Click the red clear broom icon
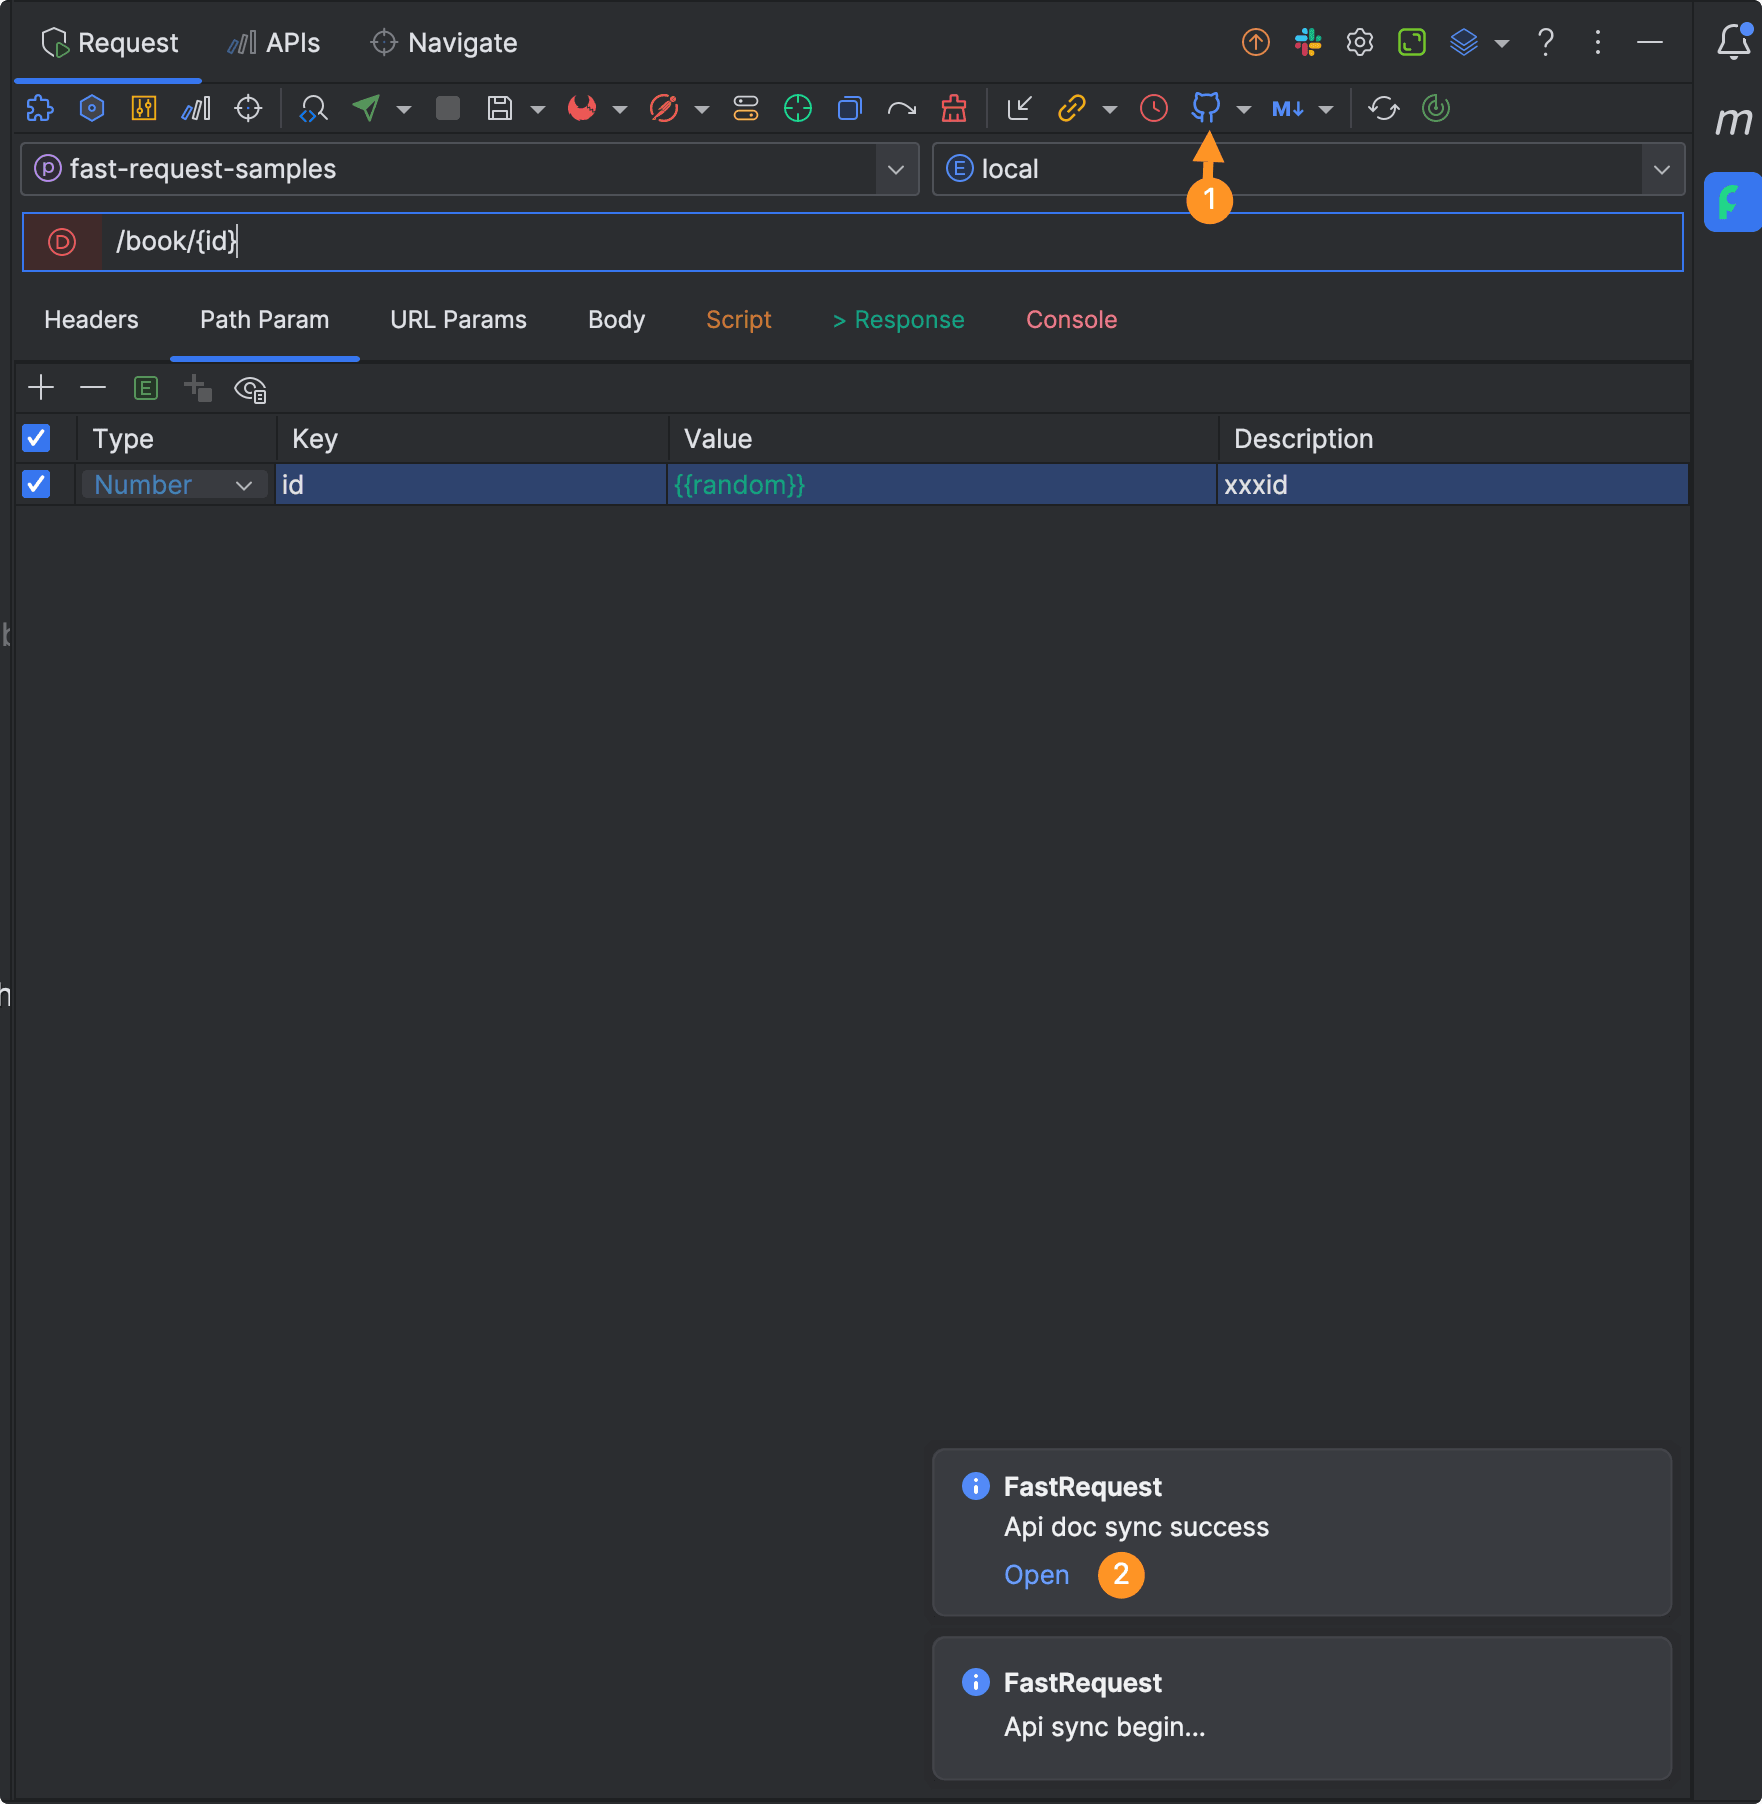The width and height of the screenshot is (1762, 1804). [x=954, y=108]
